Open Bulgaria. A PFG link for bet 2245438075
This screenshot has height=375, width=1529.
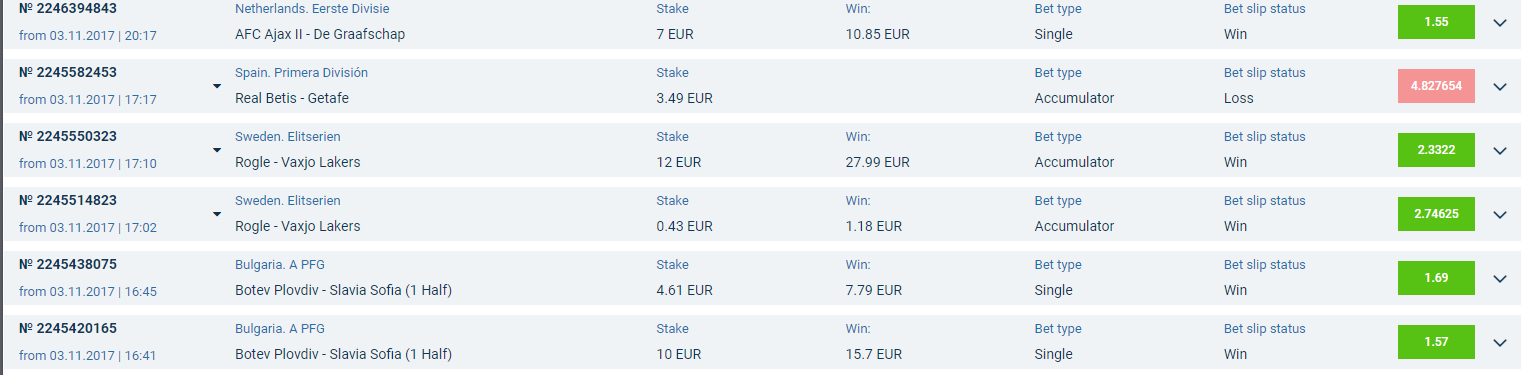[280, 265]
